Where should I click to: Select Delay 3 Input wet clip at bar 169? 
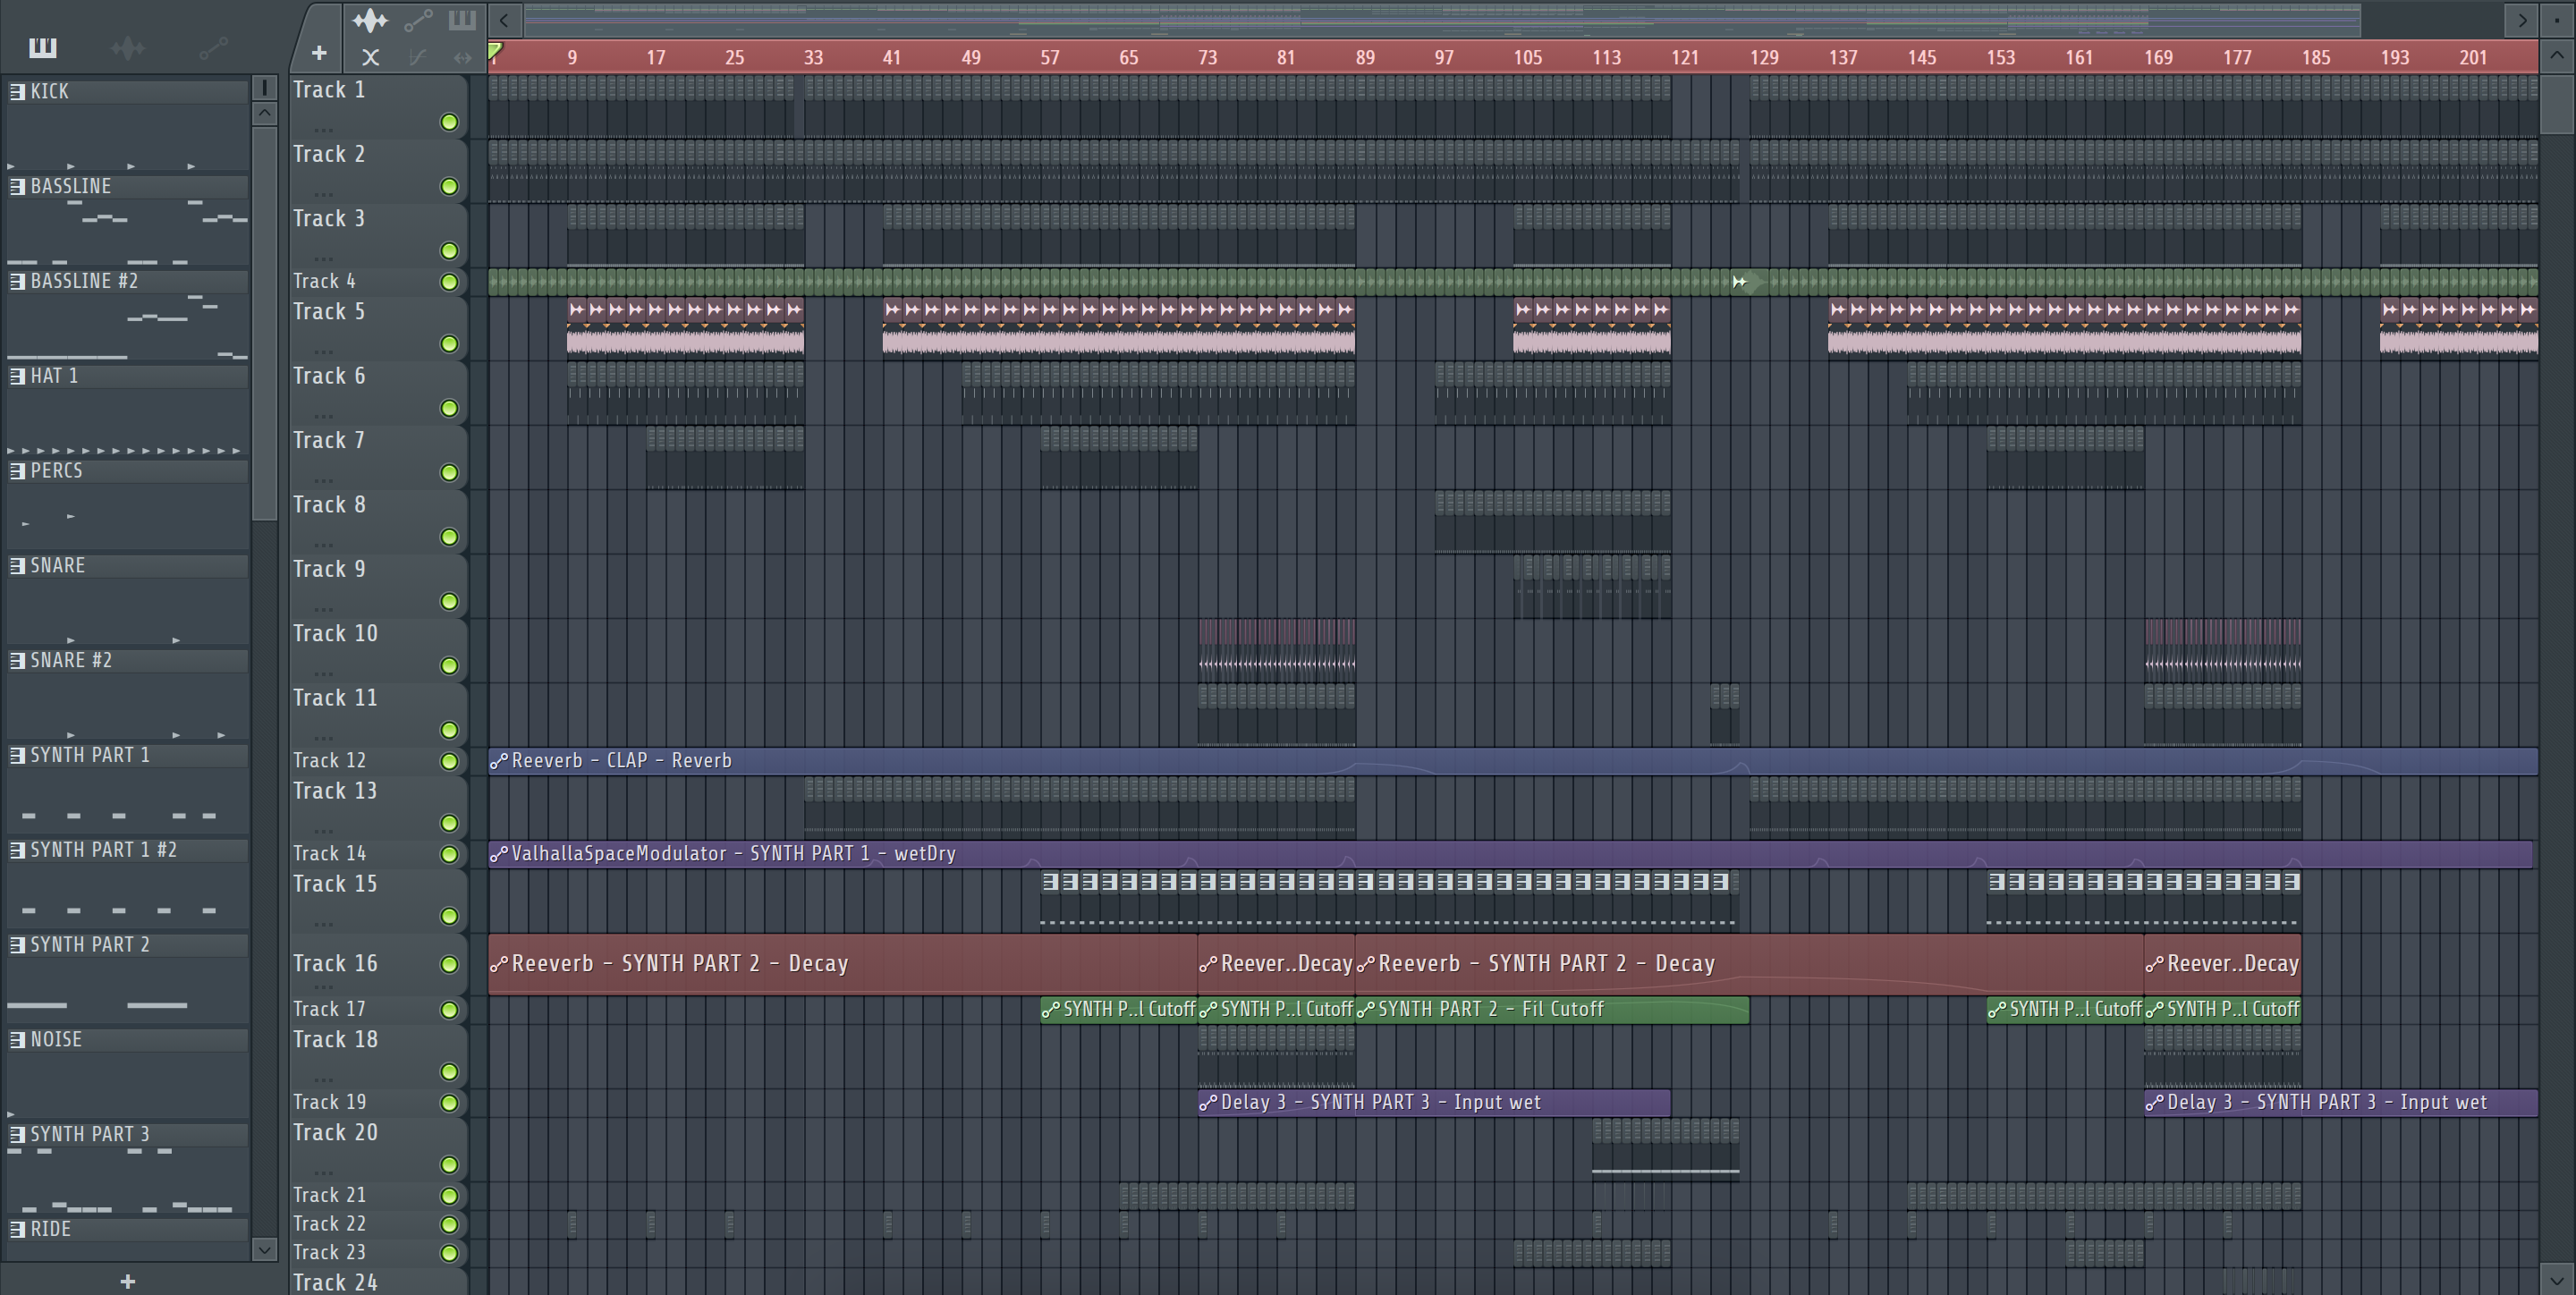2341,1103
